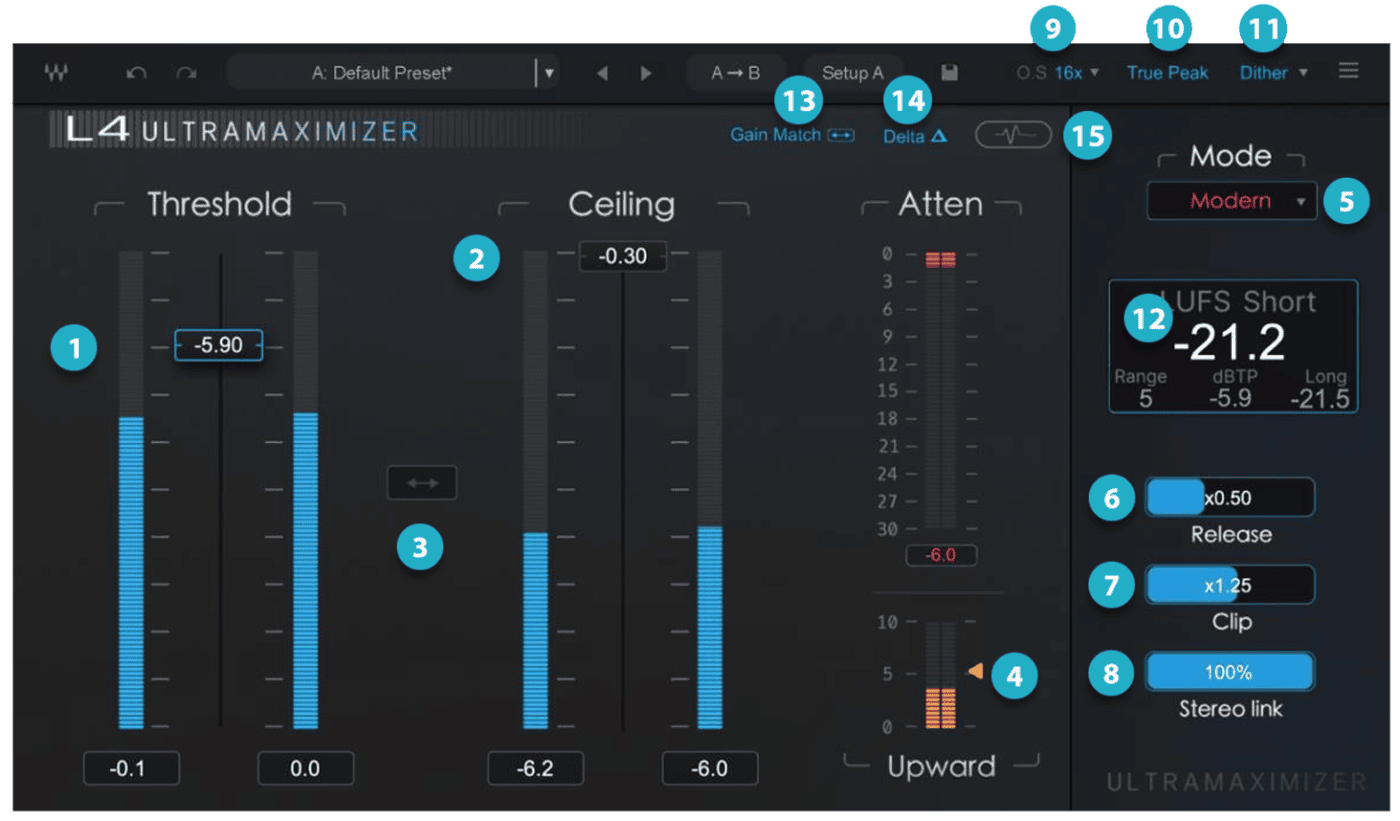Click the L4 Ultramaximizer title logo
Viewport: 1400px width, 821px height.
point(242,130)
